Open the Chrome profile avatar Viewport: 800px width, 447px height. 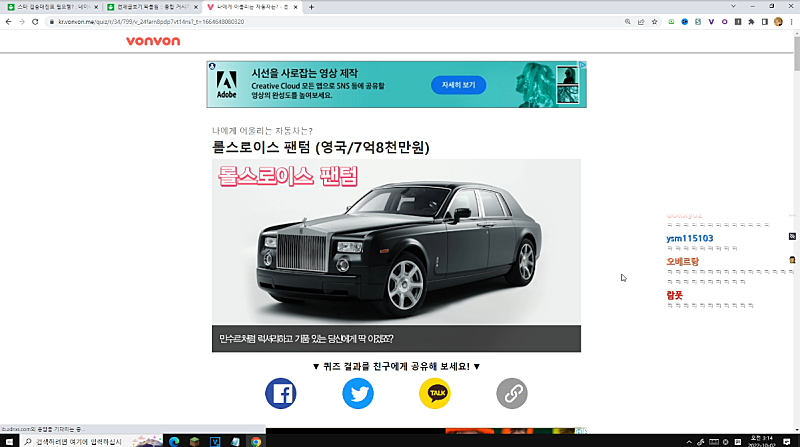[778, 22]
